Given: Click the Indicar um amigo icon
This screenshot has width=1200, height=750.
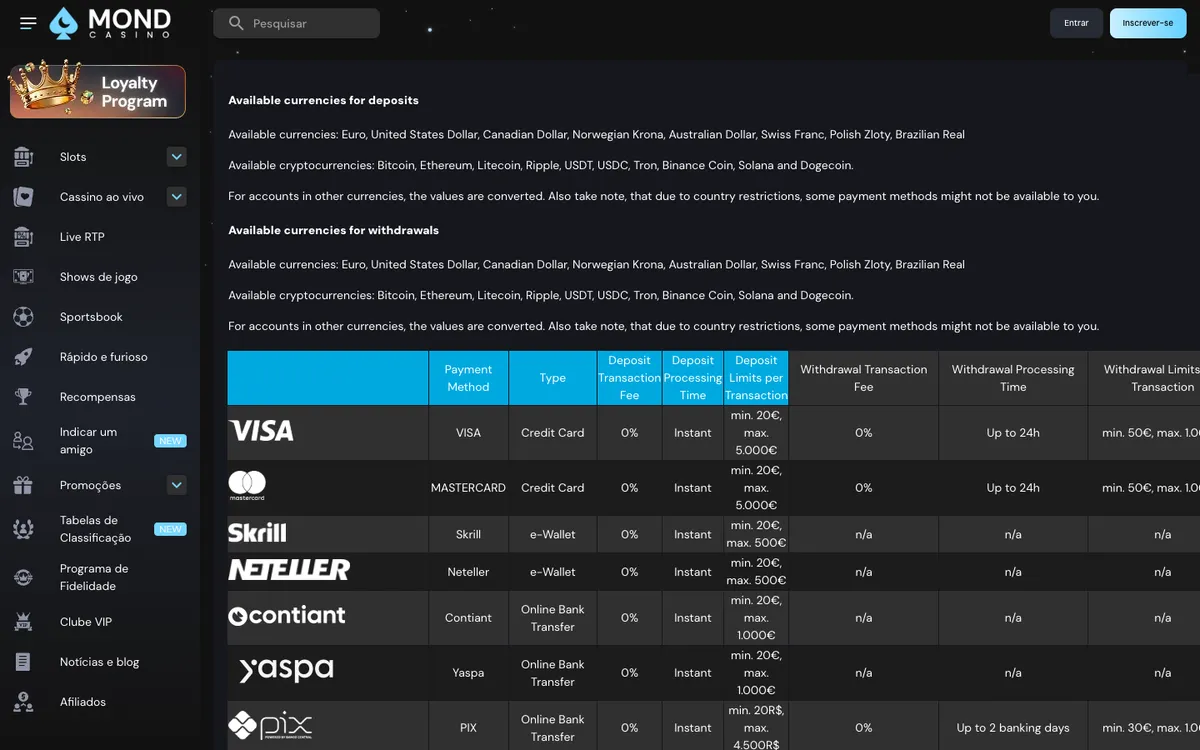Looking at the screenshot, I should (x=23, y=441).
